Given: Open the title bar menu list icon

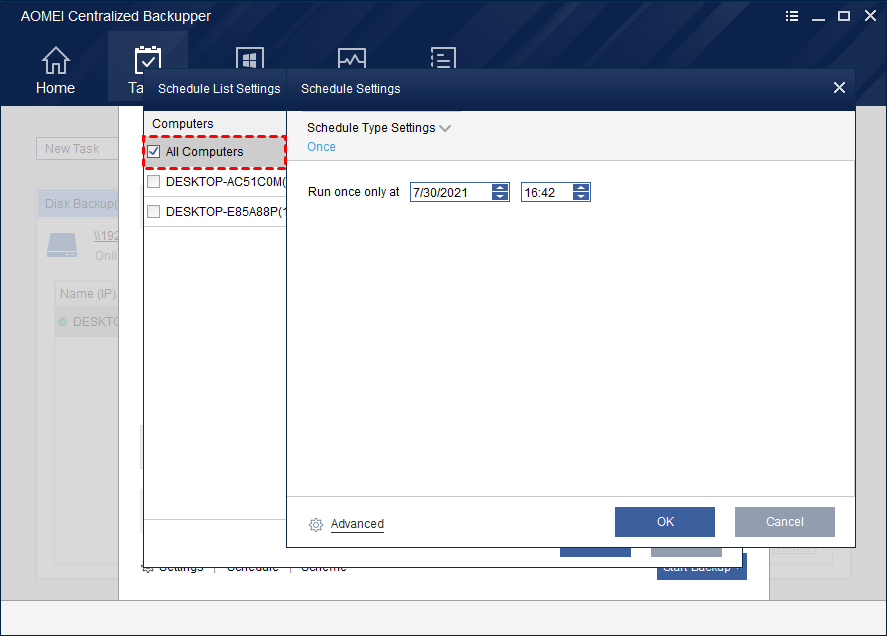Looking at the screenshot, I should 792,16.
